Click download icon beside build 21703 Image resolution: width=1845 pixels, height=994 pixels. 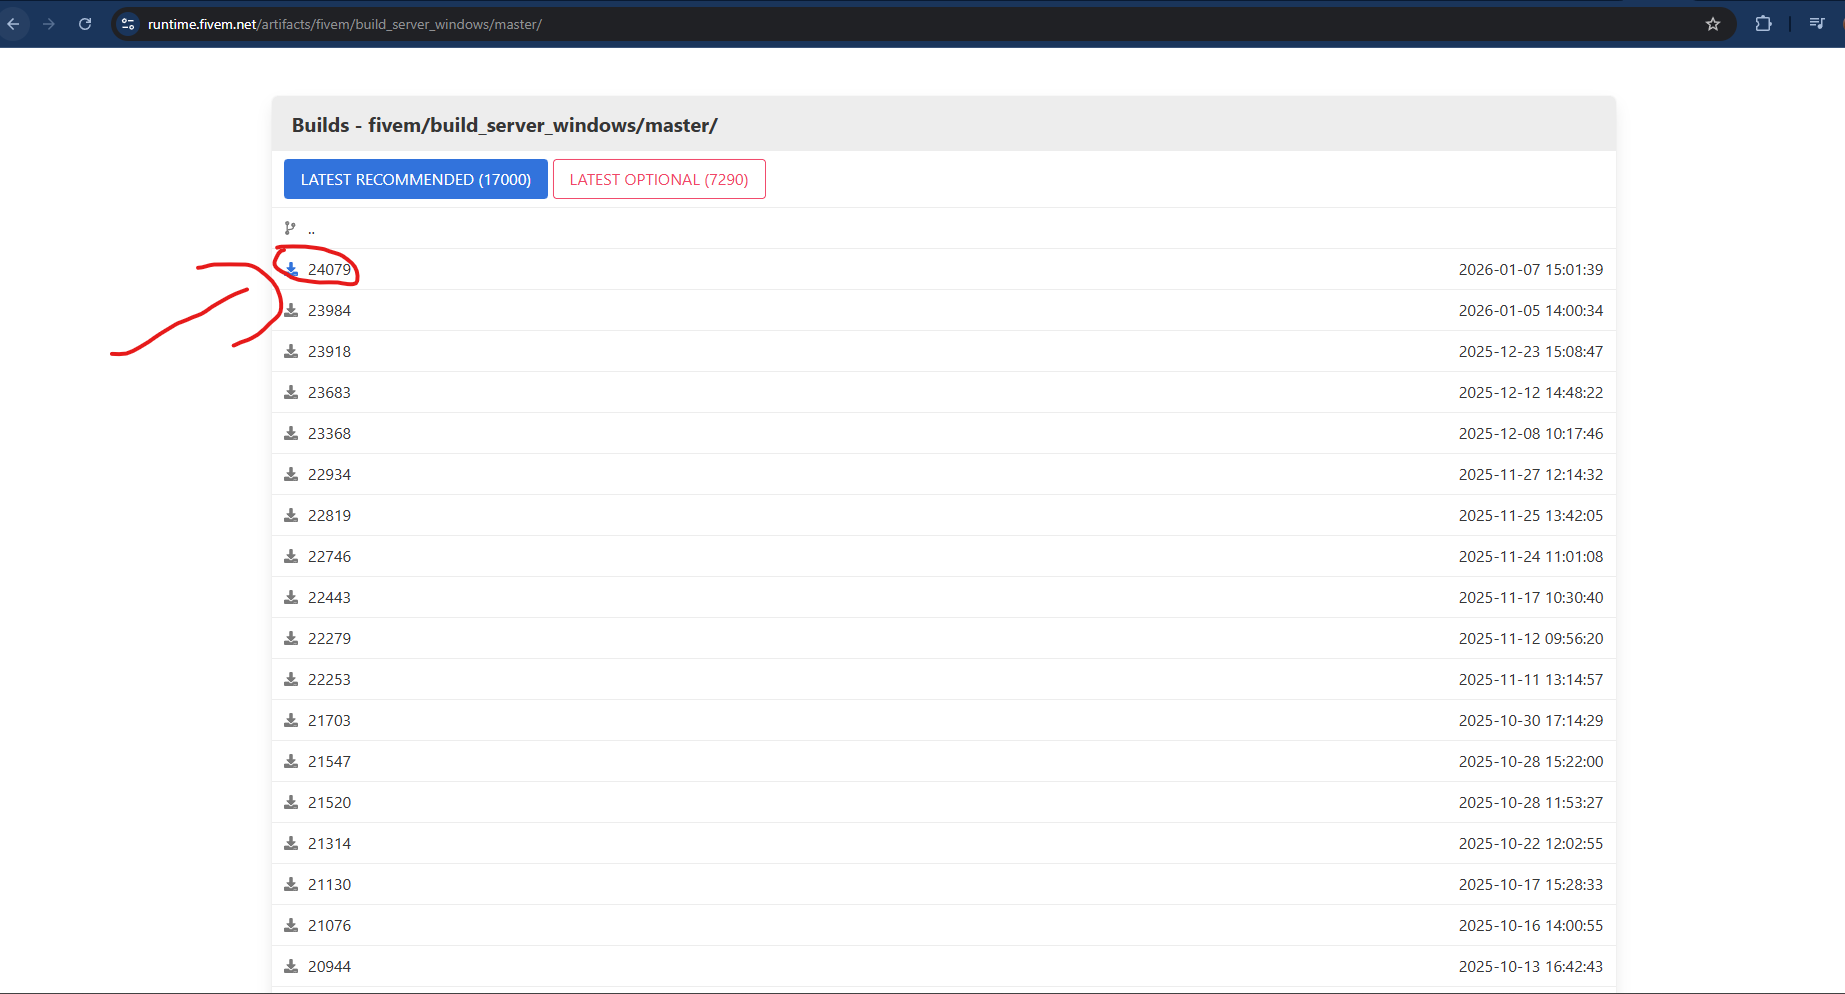coord(291,720)
